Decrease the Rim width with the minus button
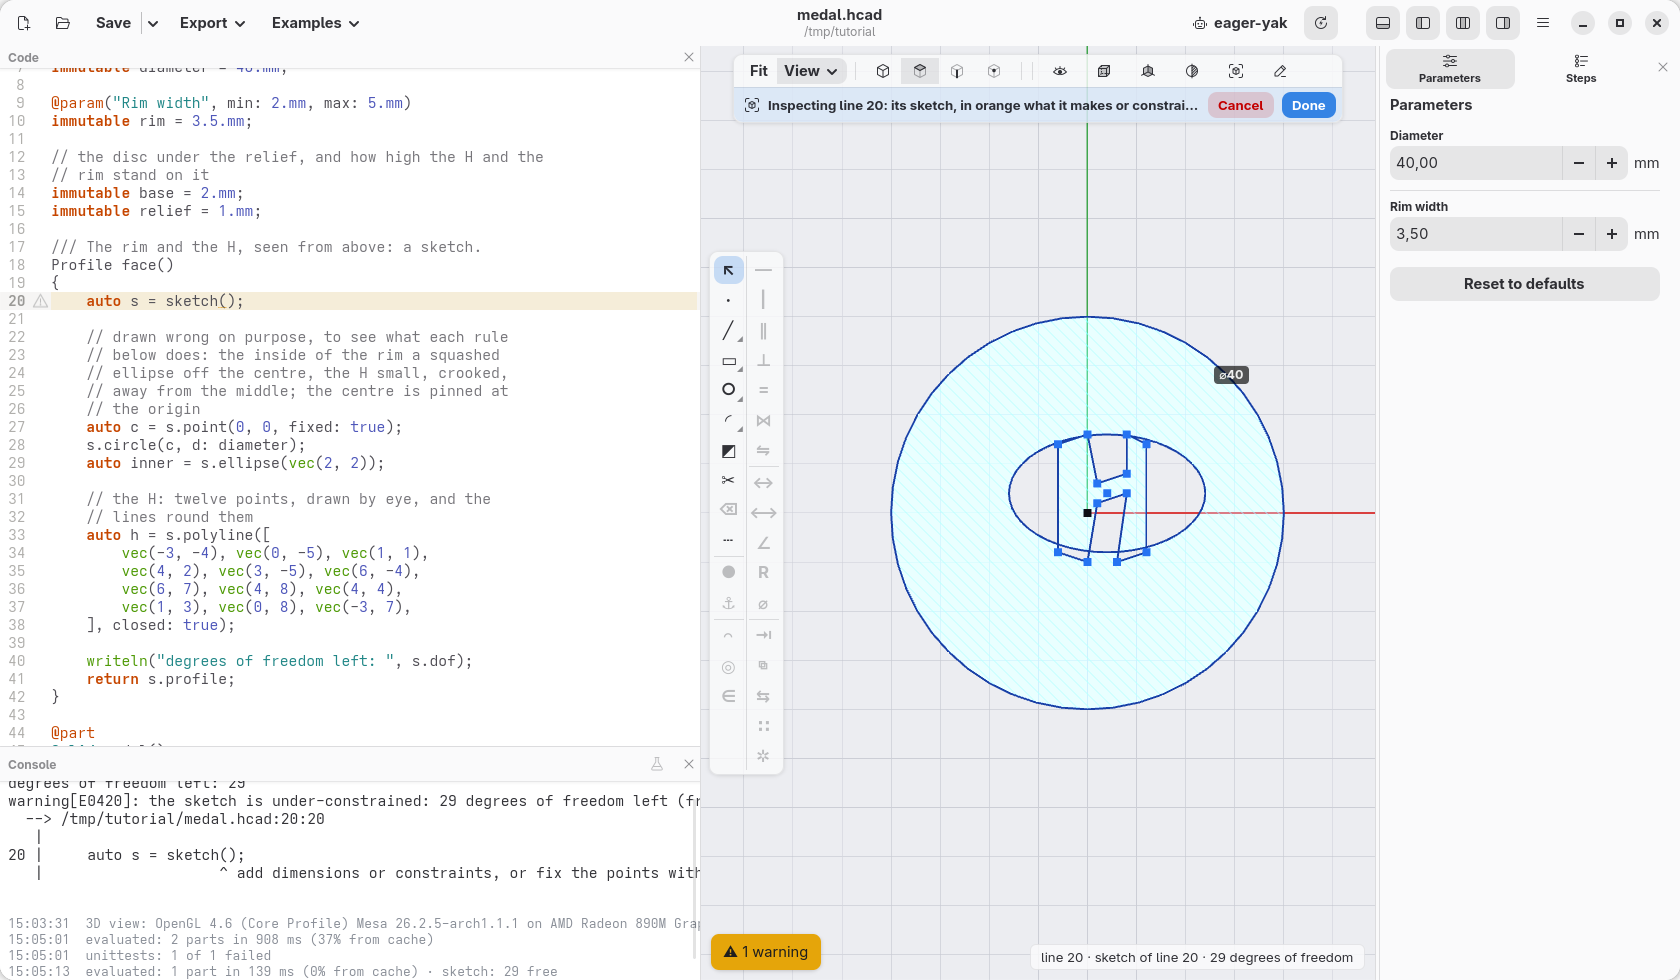The image size is (1680, 980). tap(1579, 234)
